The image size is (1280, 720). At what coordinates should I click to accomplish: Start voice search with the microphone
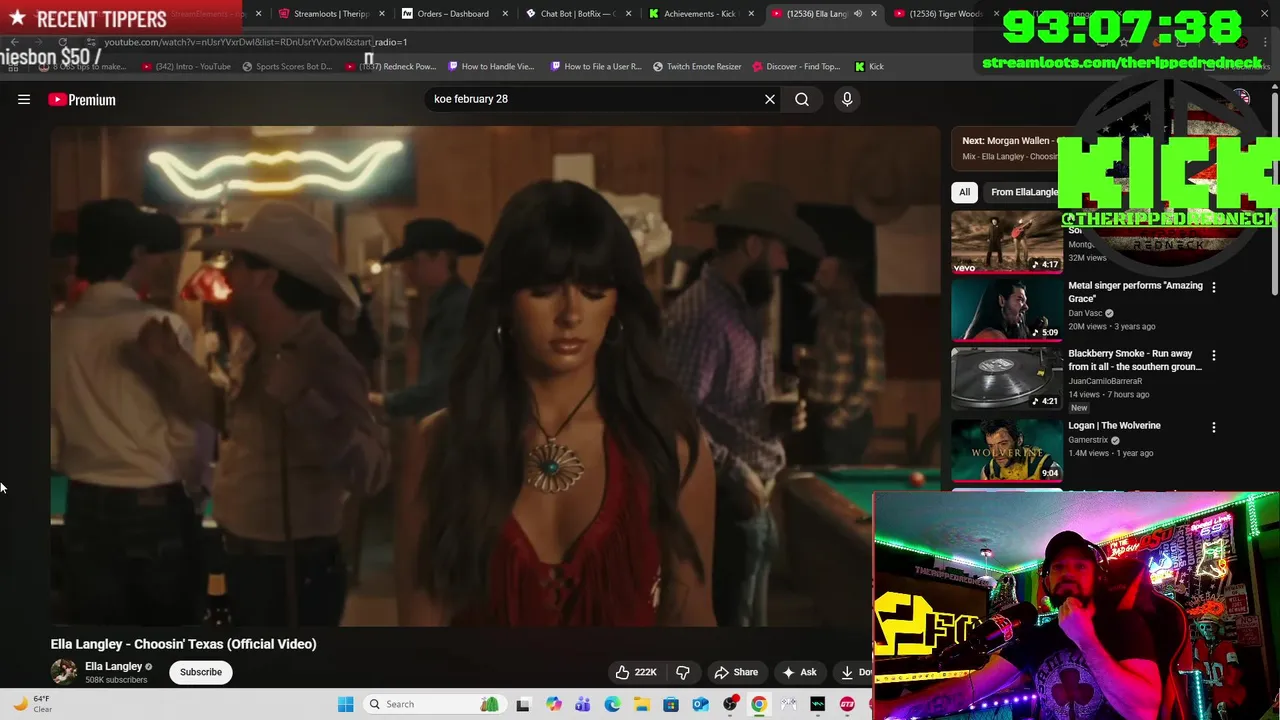tap(847, 99)
